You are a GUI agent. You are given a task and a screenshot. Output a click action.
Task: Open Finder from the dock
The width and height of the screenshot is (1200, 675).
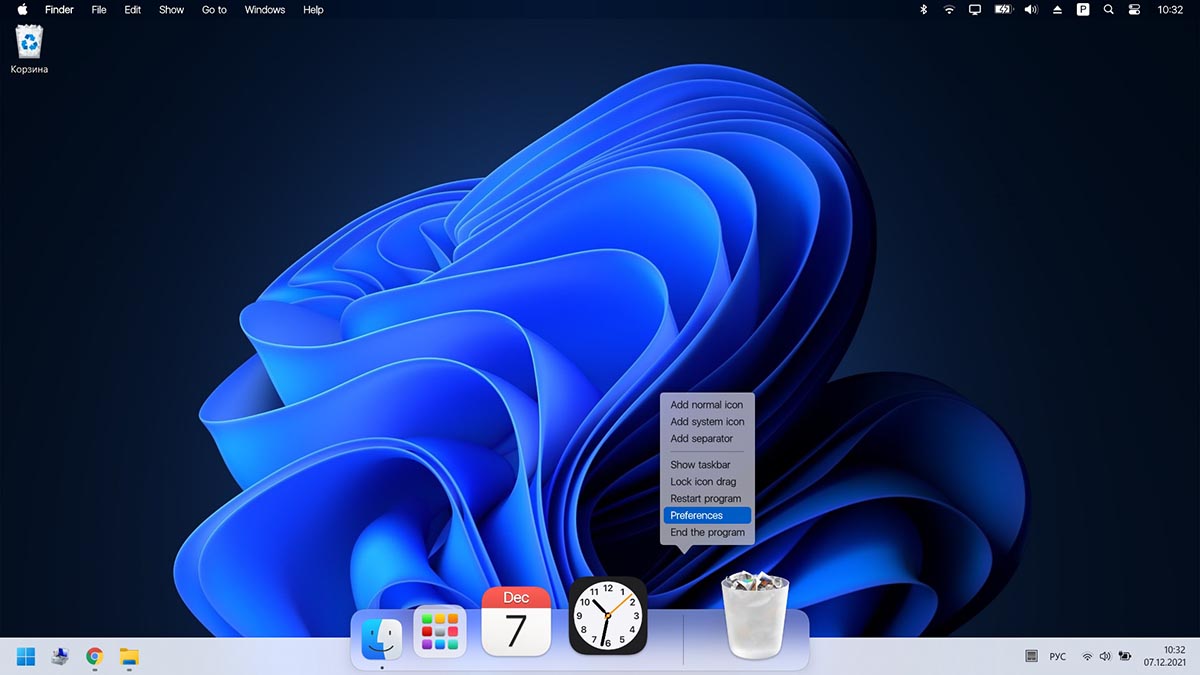tap(381, 638)
